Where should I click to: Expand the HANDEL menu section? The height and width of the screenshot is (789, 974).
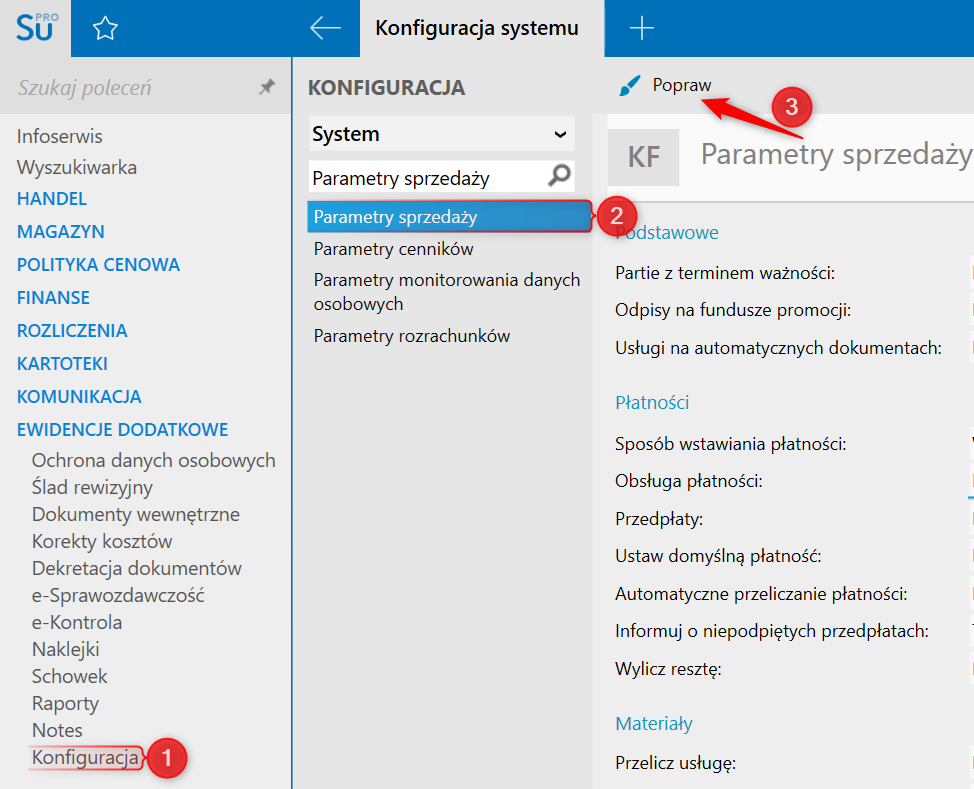[x=52, y=199]
